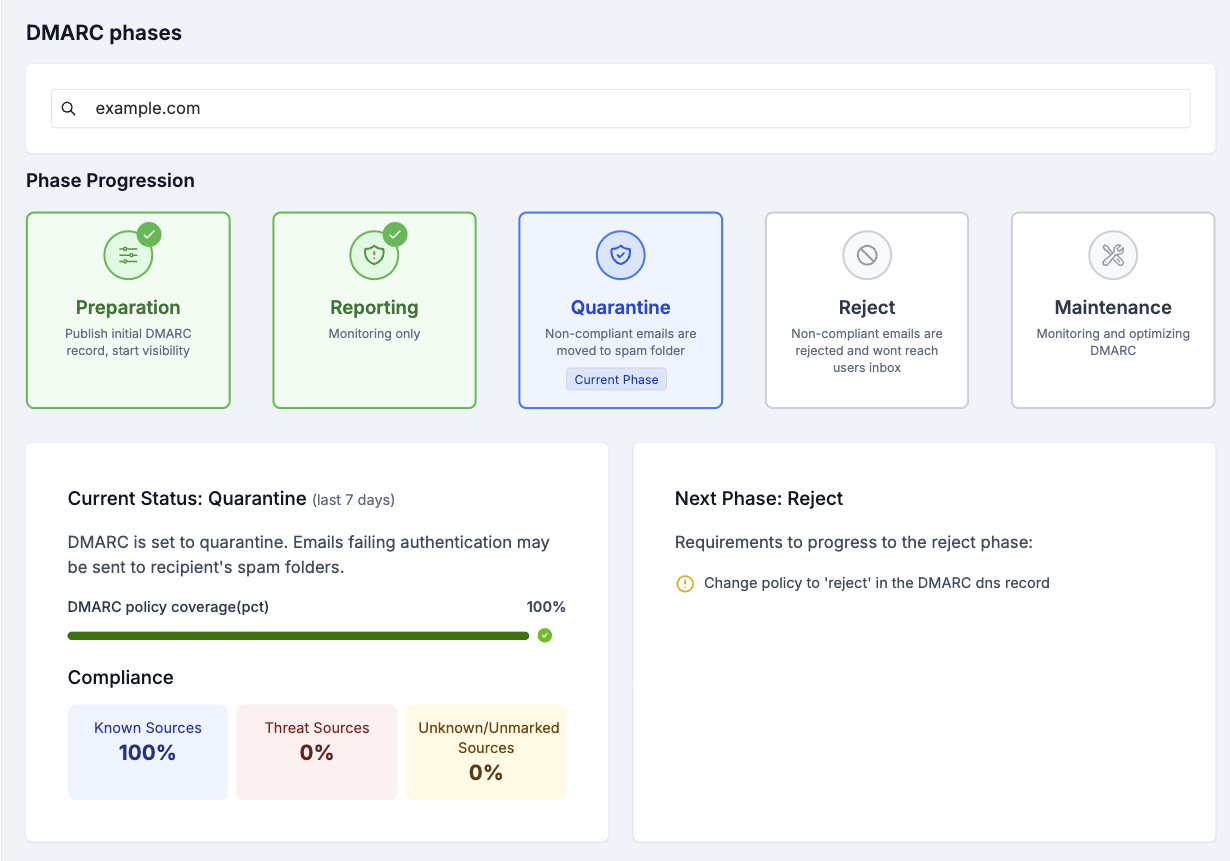Click the Current Phase badge
Viewport: 1230px width, 861px height.
click(616, 379)
